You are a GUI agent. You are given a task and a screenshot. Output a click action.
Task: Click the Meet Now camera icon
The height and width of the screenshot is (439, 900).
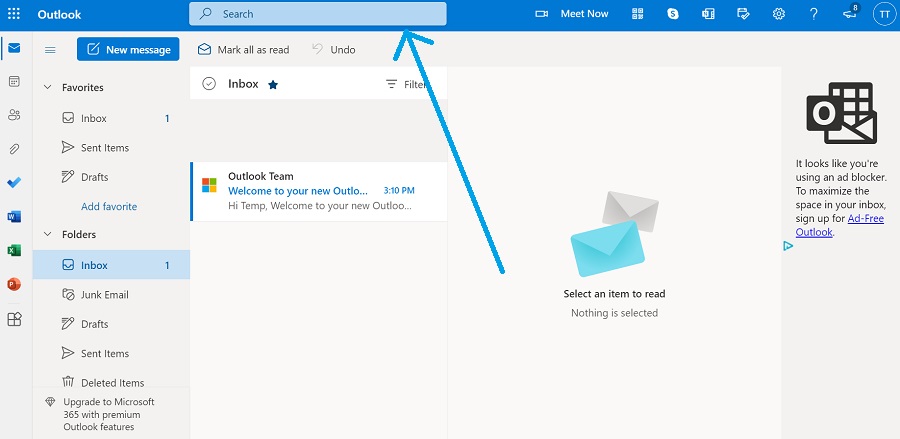point(541,14)
